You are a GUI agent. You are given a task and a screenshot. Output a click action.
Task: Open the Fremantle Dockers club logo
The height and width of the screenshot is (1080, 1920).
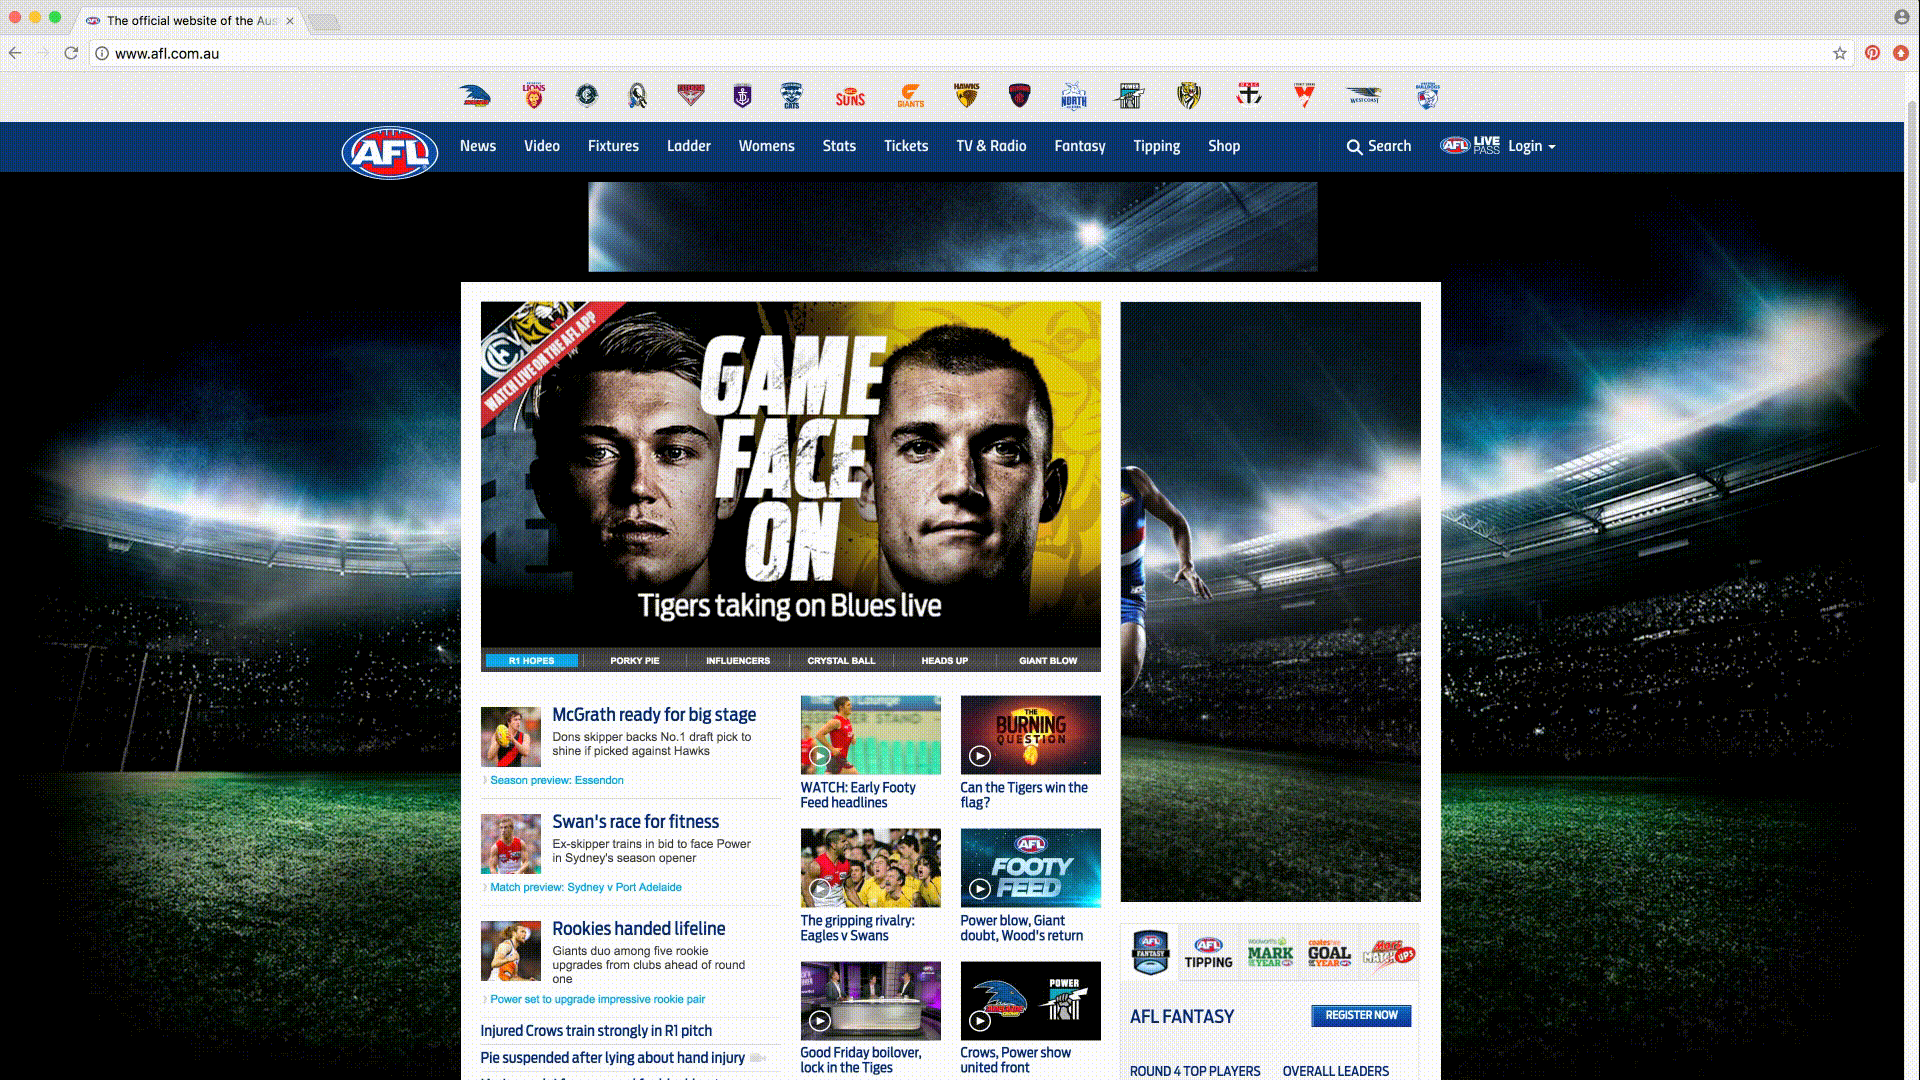[742, 96]
